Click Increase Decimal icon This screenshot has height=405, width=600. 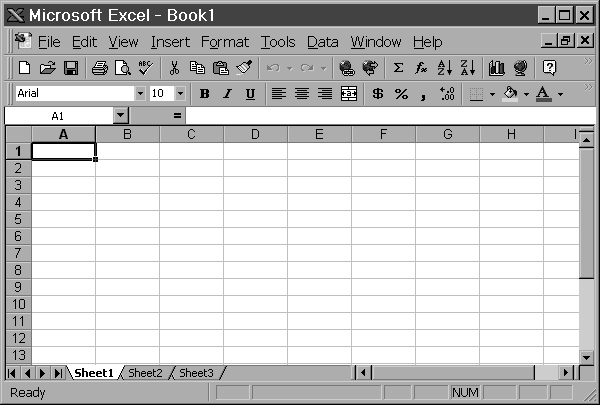coord(447,94)
